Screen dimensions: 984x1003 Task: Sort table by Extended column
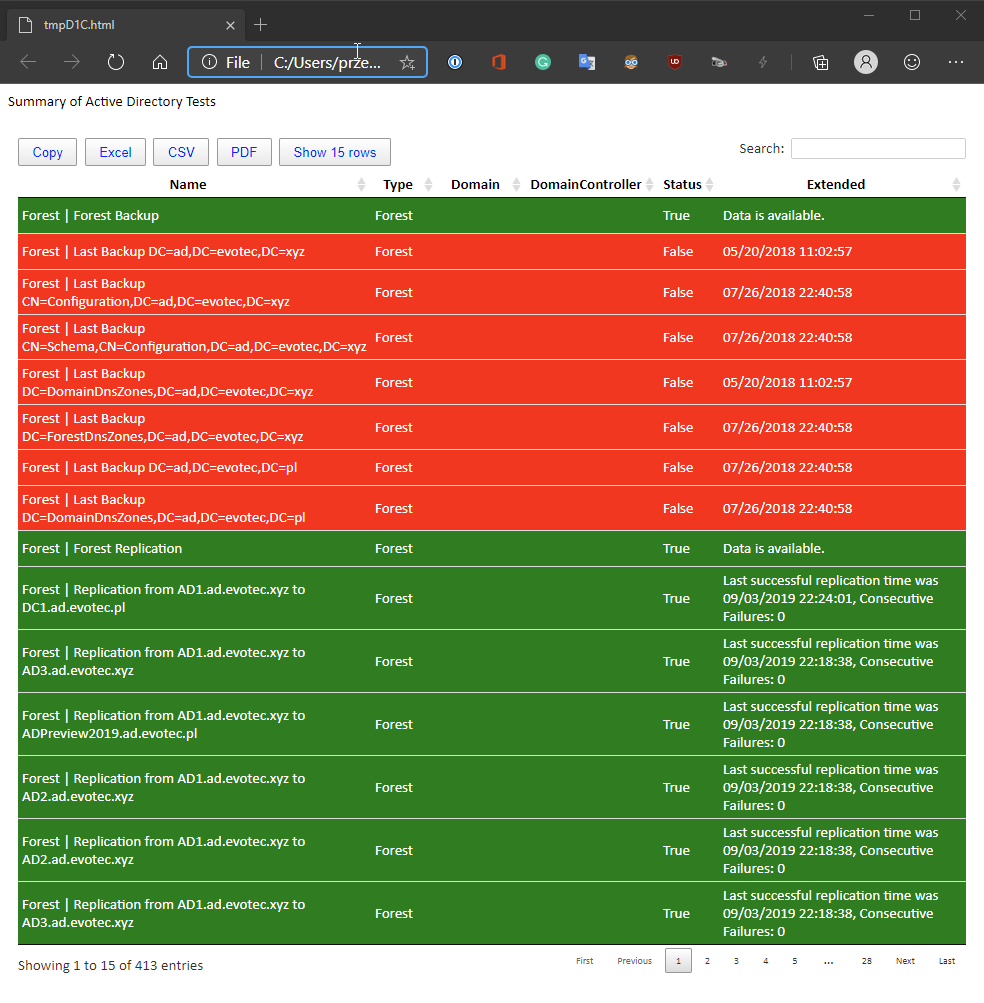tap(836, 184)
